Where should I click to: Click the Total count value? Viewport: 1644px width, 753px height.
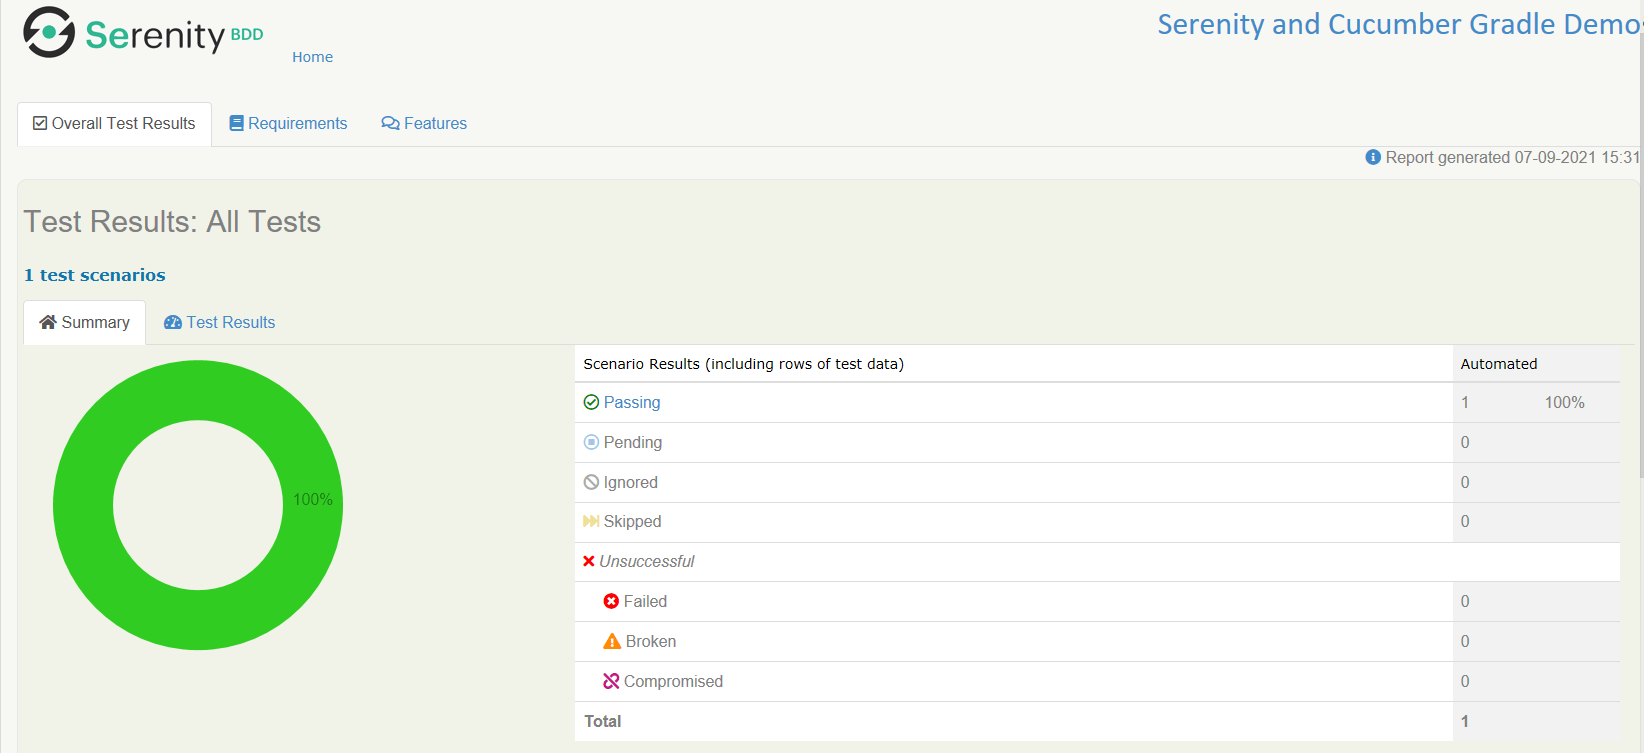(1465, 721)
